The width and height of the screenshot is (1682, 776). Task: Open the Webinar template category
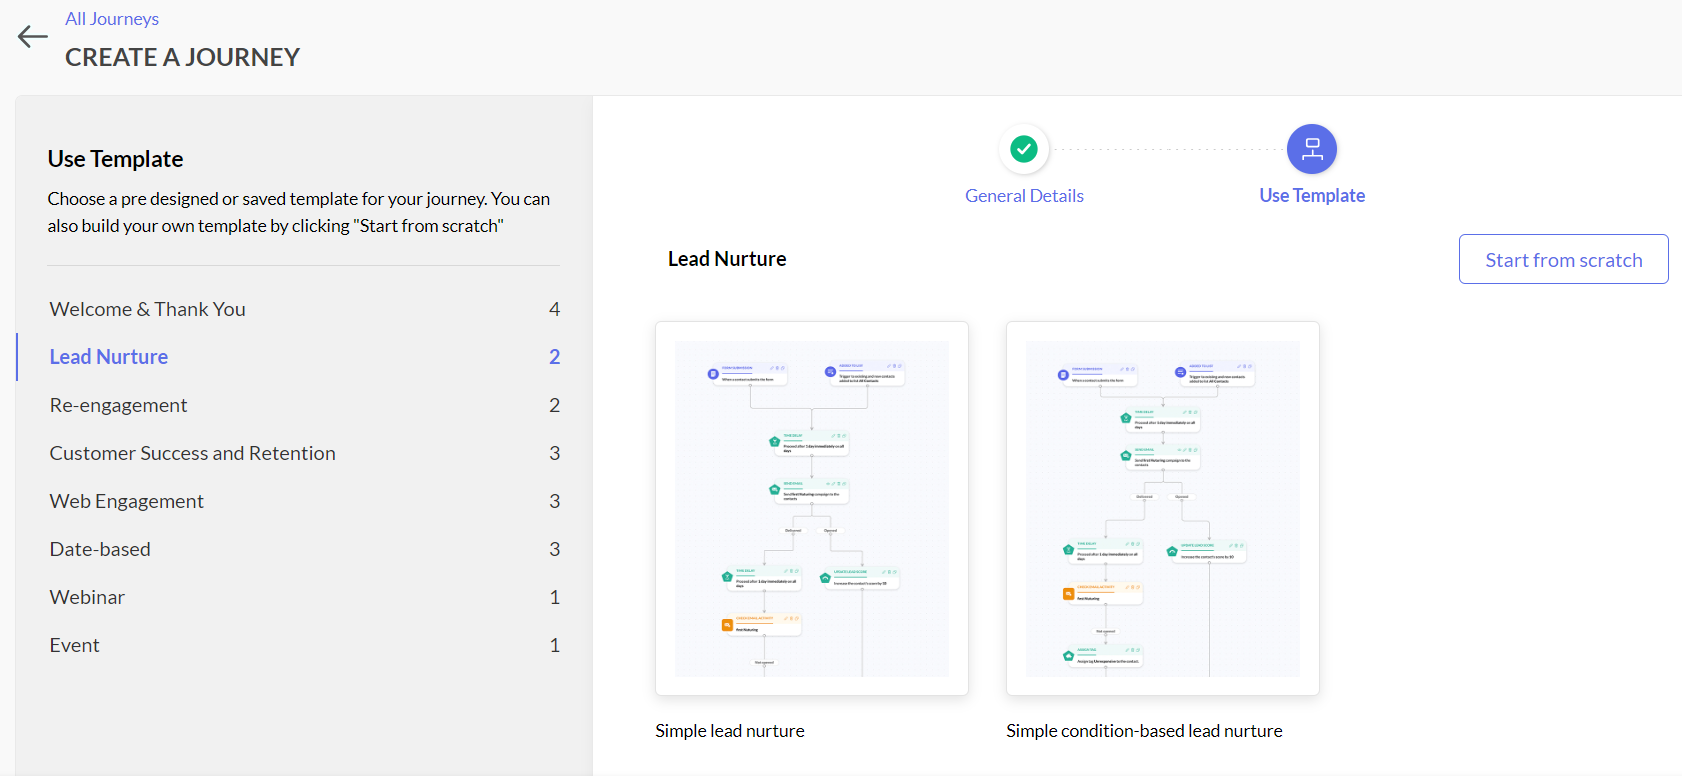pyautogui.click(x=87, y=597)
